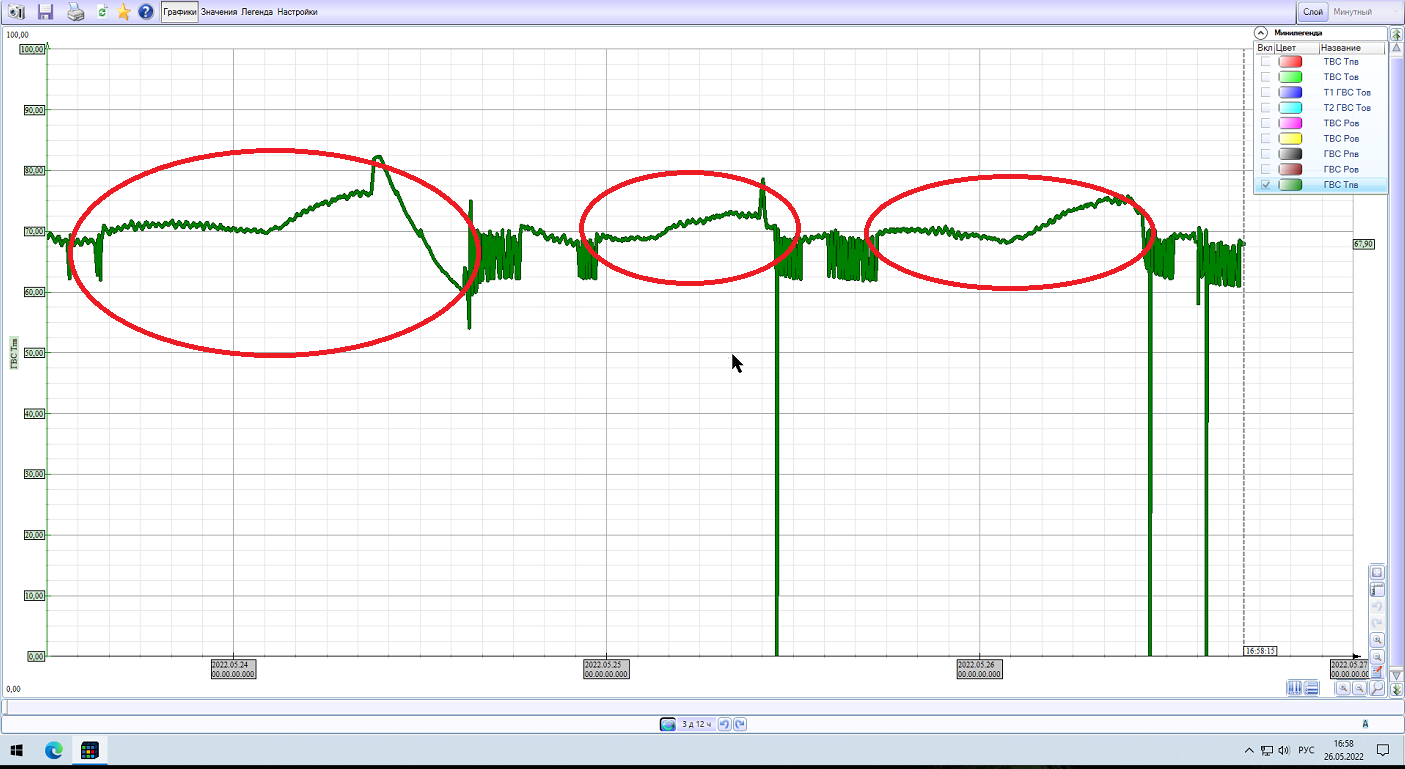Switch to the Значения tab

point(219,12)
